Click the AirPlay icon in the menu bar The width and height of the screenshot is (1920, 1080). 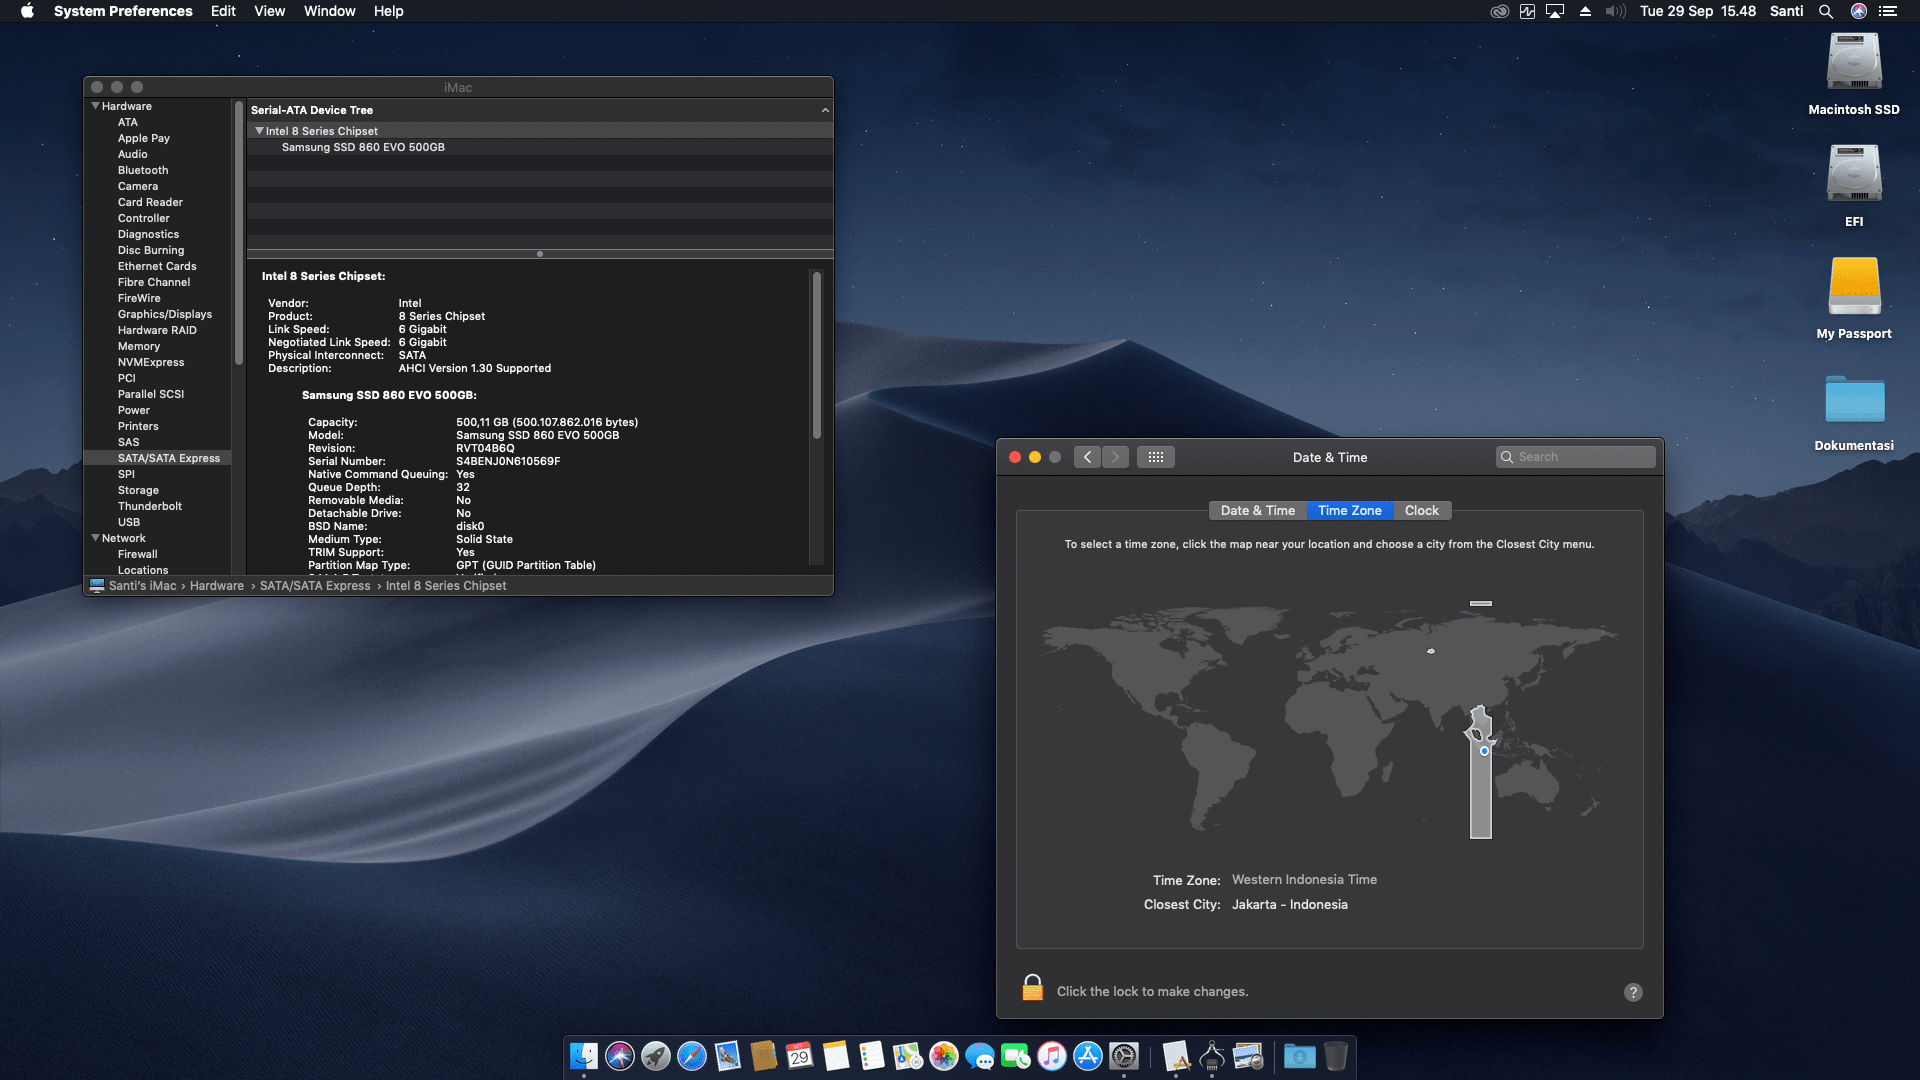tap(1555, 11)
